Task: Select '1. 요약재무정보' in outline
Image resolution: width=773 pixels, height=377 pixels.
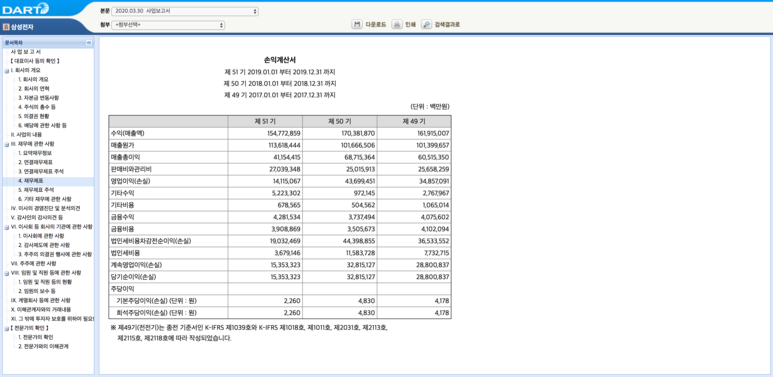Action: pyautogui.click(x=35, y=153)
